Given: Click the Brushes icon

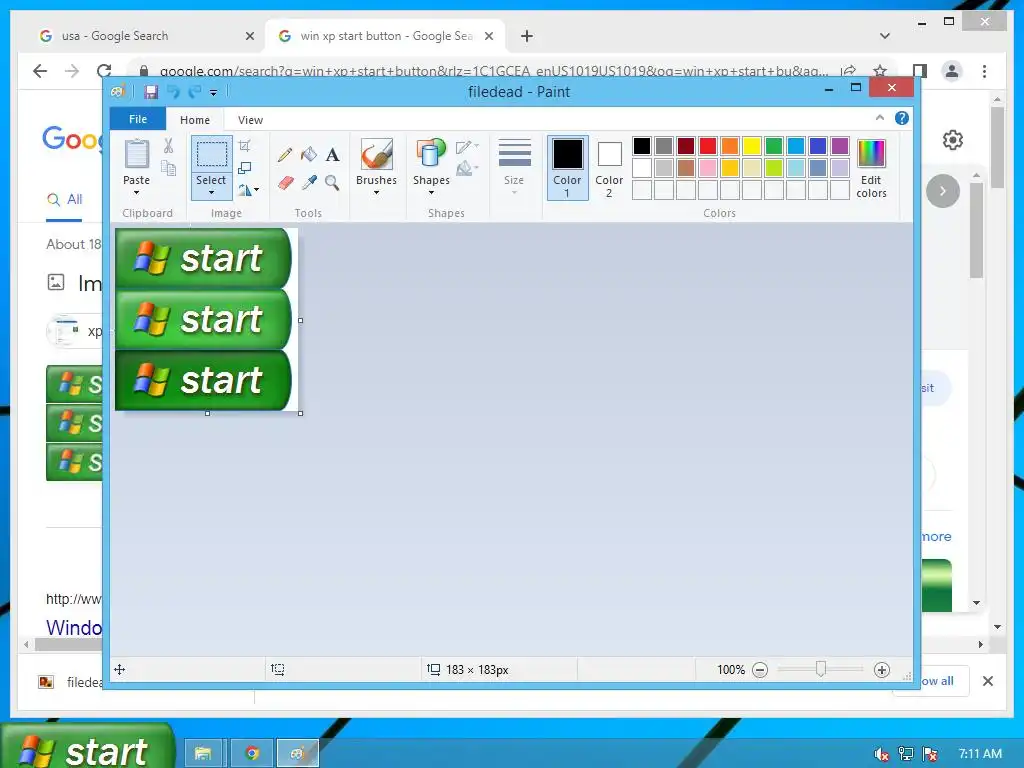Looking at the screenshot, I should tap(377, 155).
